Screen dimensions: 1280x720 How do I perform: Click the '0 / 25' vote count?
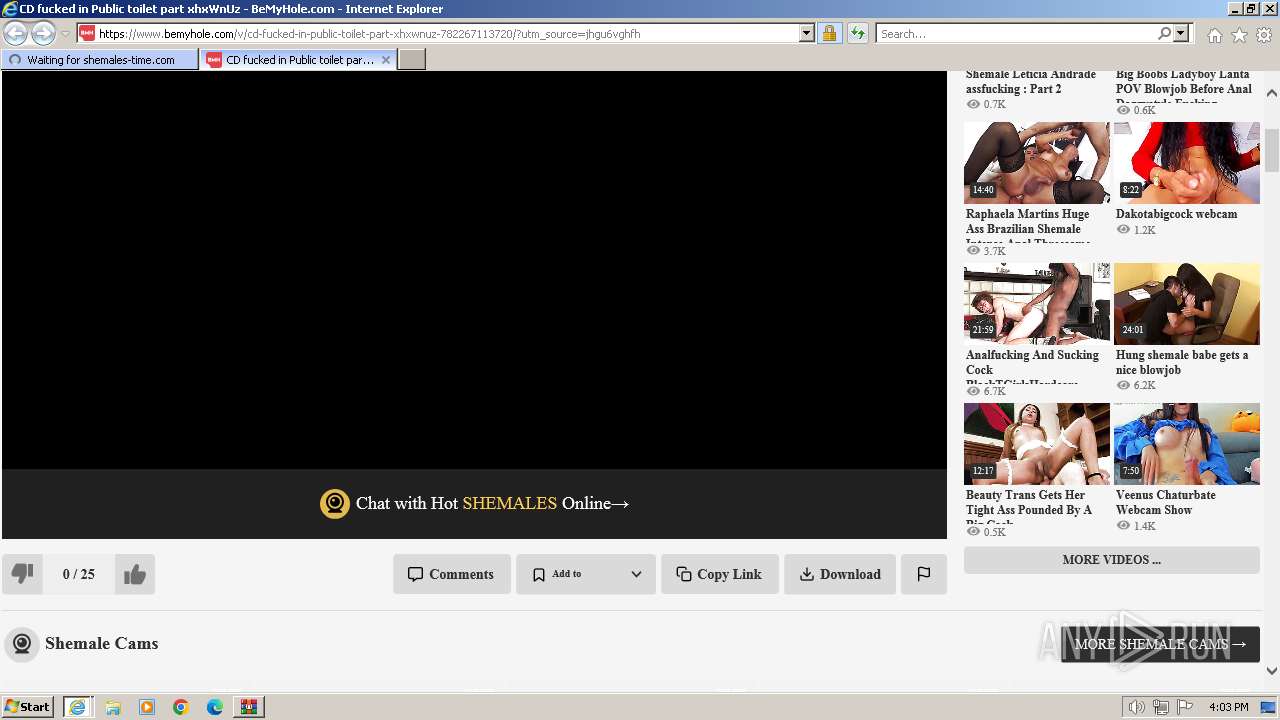tap(79, 574)
